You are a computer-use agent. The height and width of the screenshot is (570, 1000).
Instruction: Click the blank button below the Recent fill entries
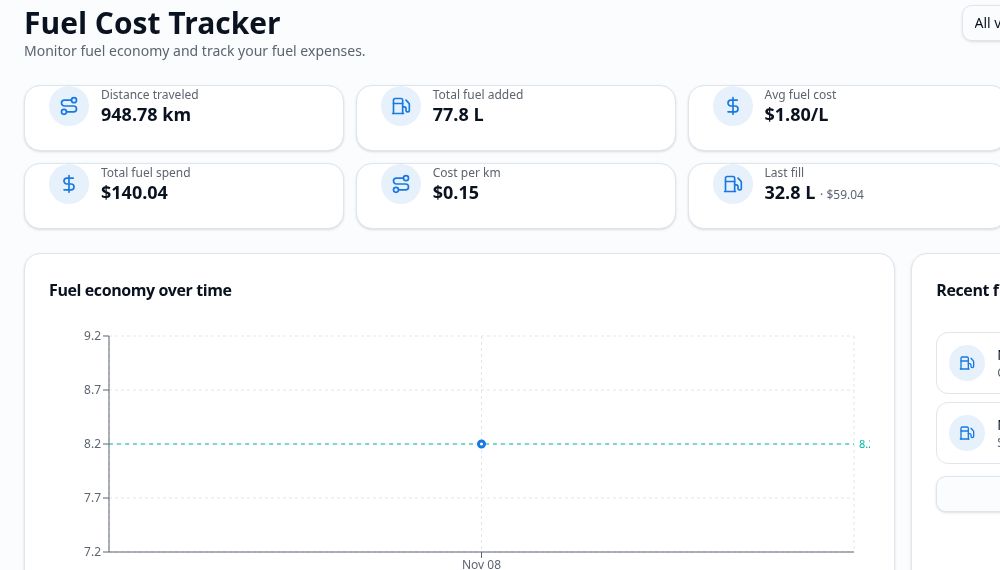pyautogui.click(x=968, y=493)
